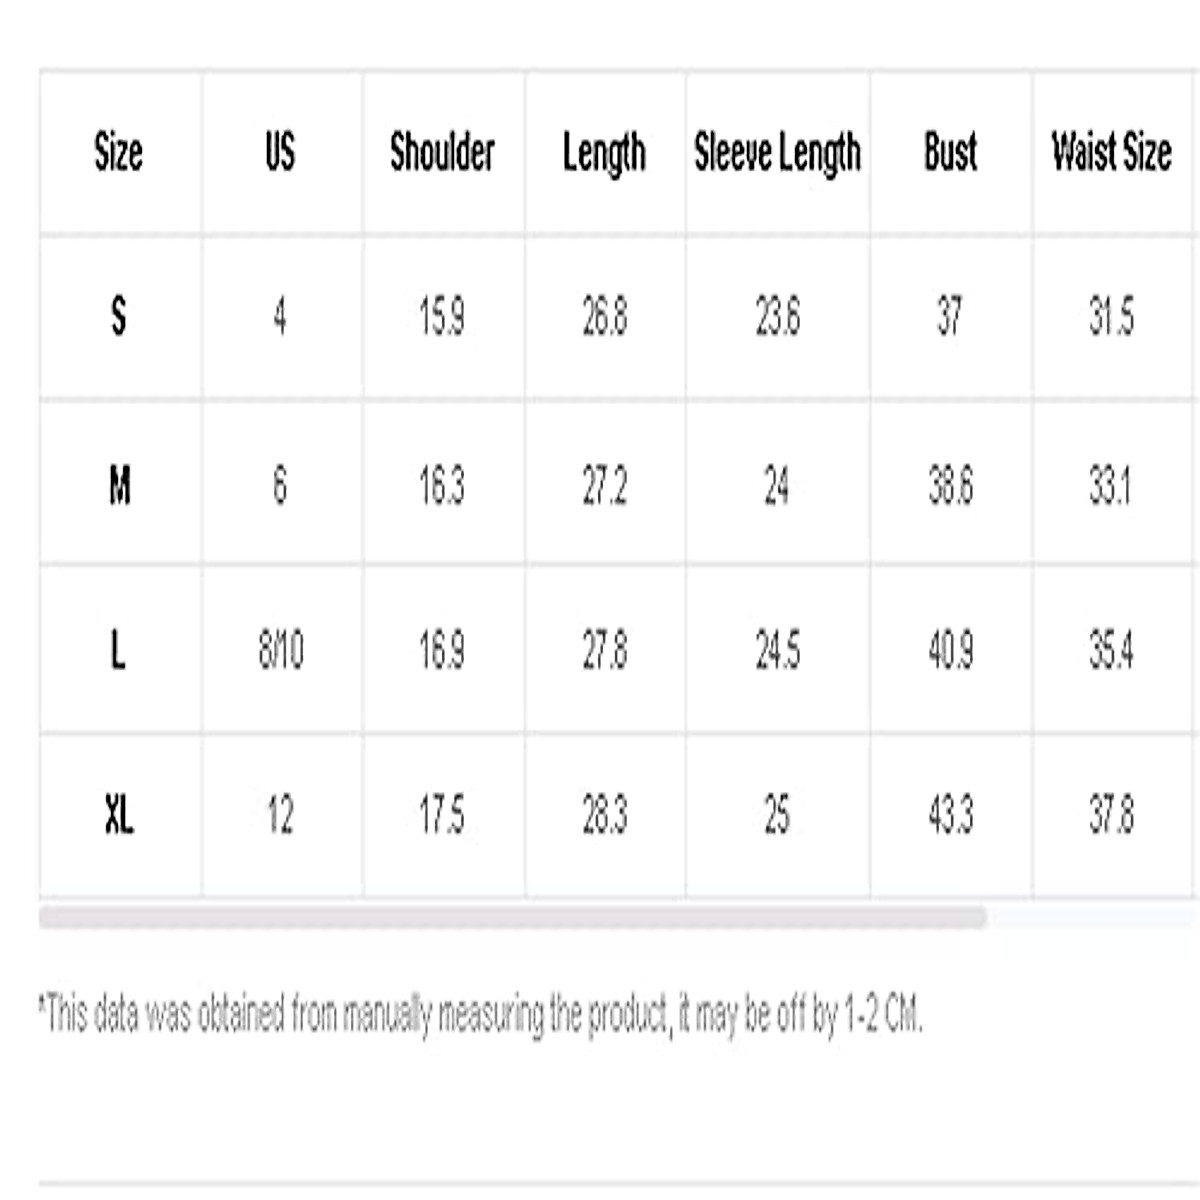Viewport: 1200px width, 1200px height.
Task: Select the Bust column header
Action: click(x=950, y=153)
